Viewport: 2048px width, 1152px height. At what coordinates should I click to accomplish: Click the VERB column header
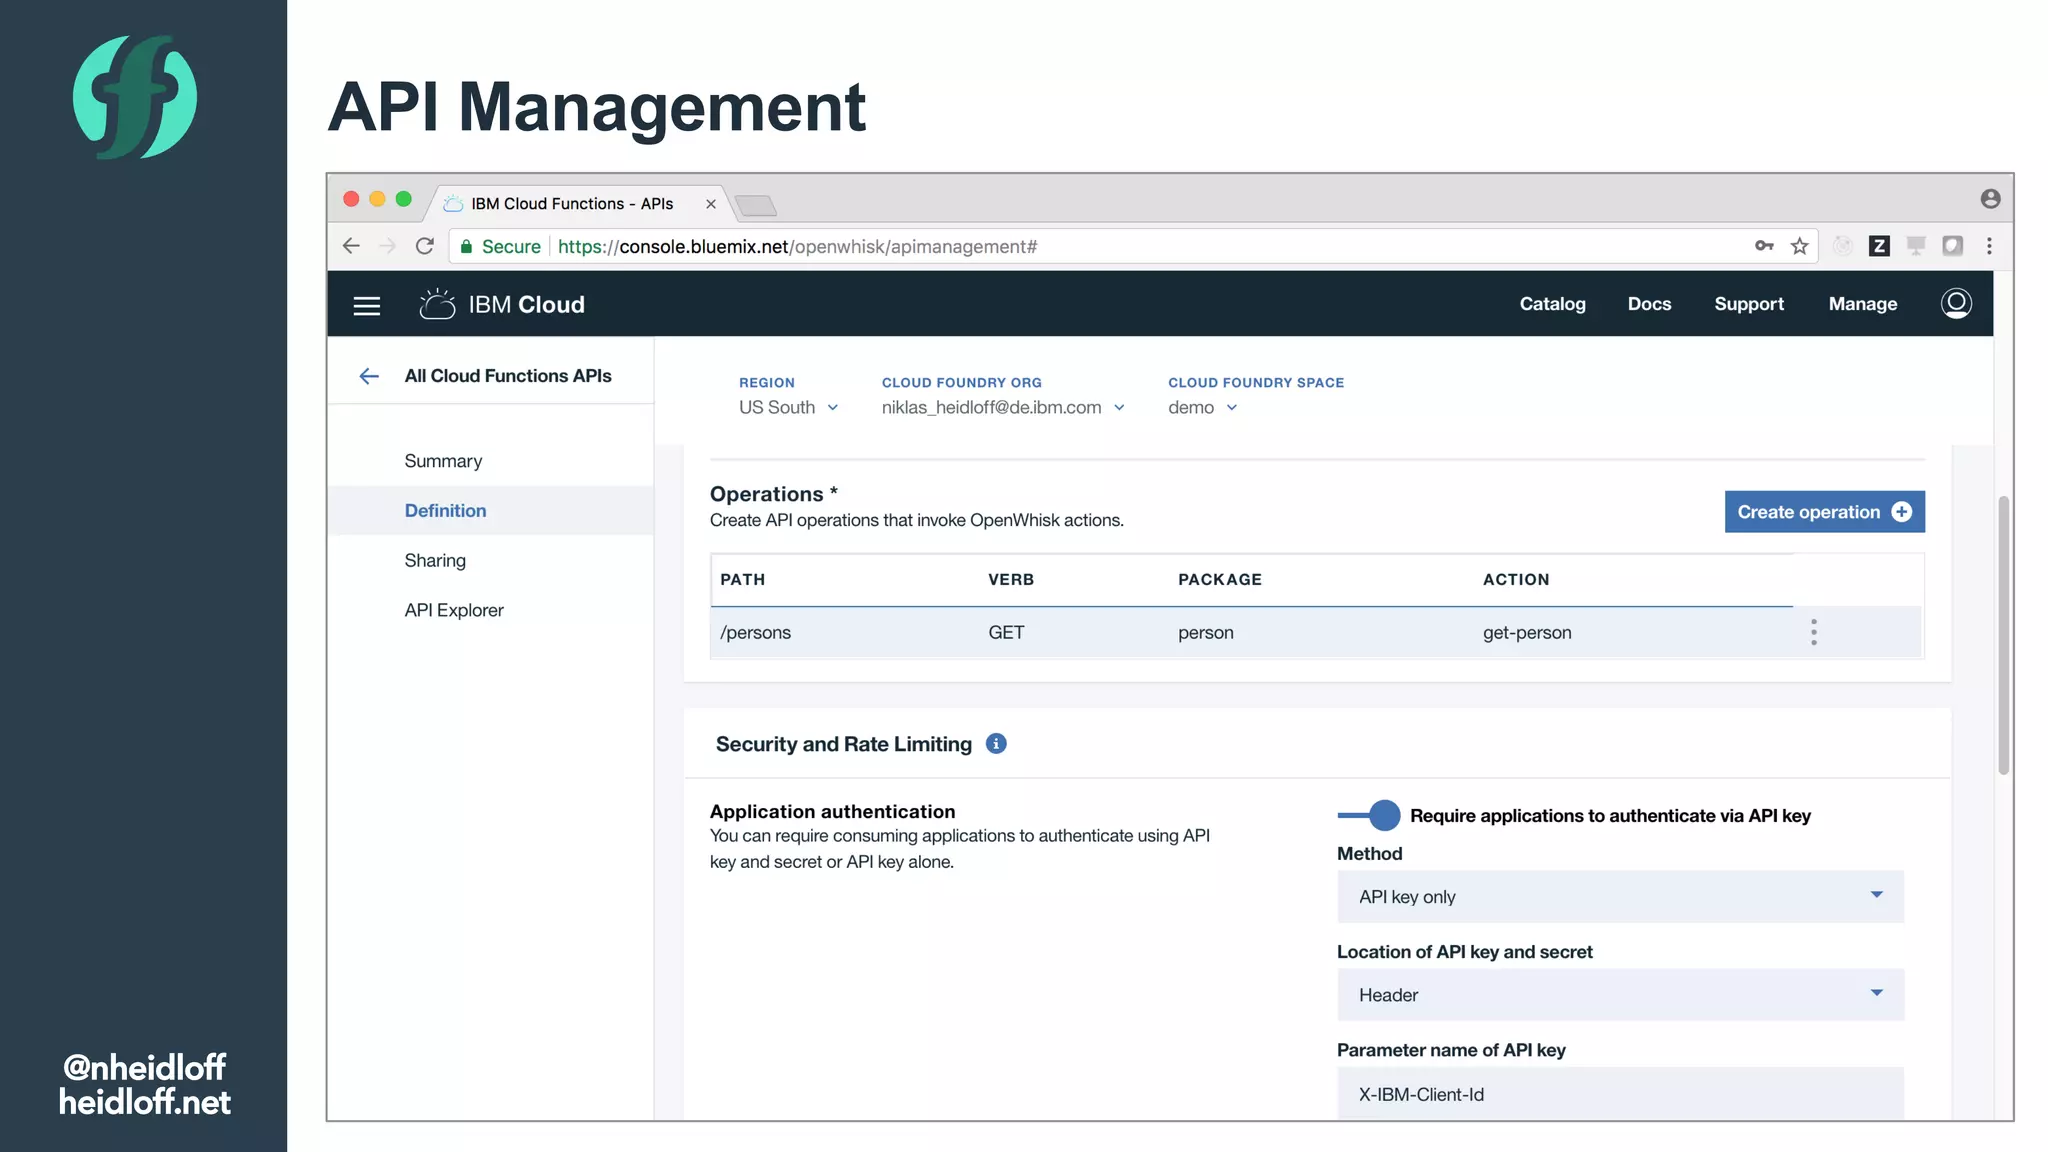tap(1011, 579)
